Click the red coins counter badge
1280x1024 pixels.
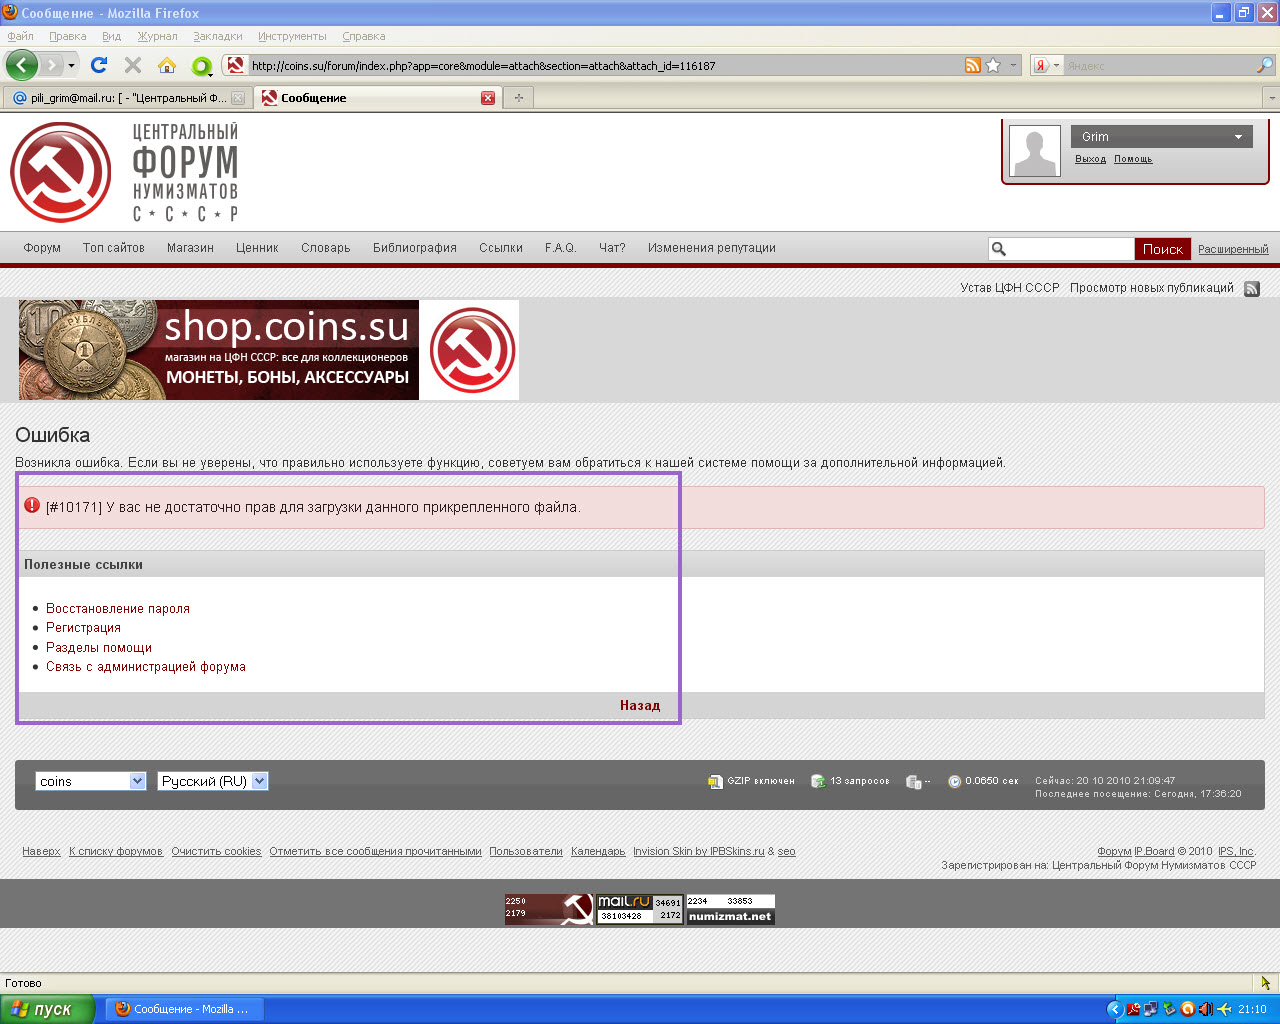coord(549,909)
